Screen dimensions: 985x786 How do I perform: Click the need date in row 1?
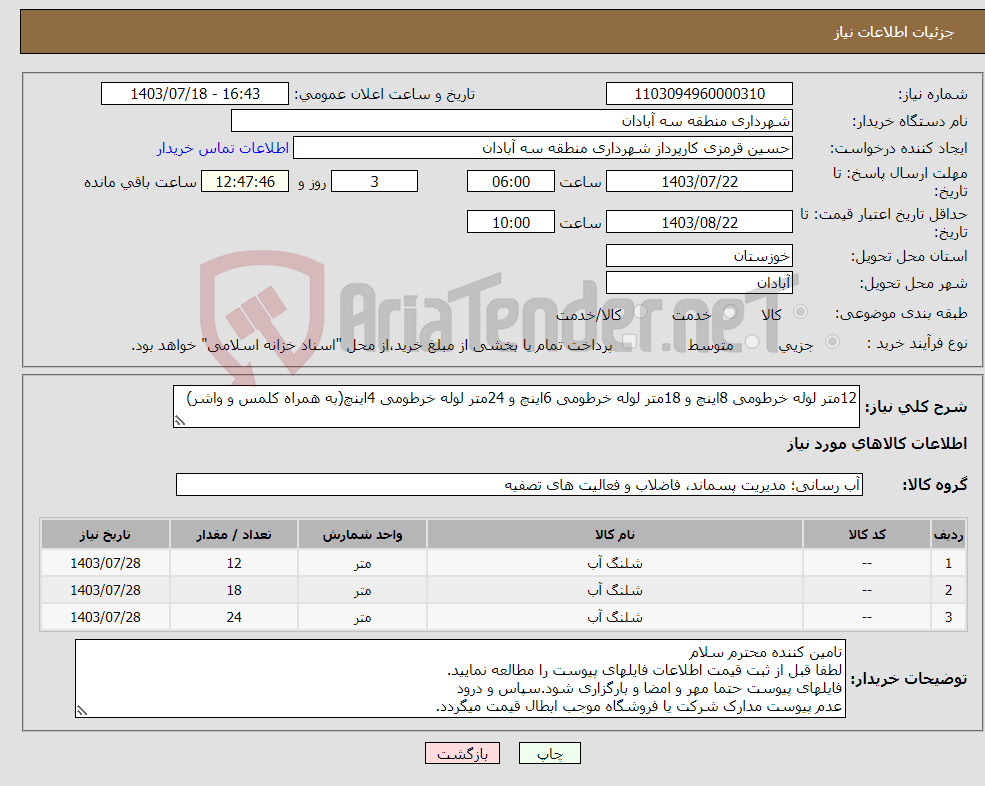(105, 563)
